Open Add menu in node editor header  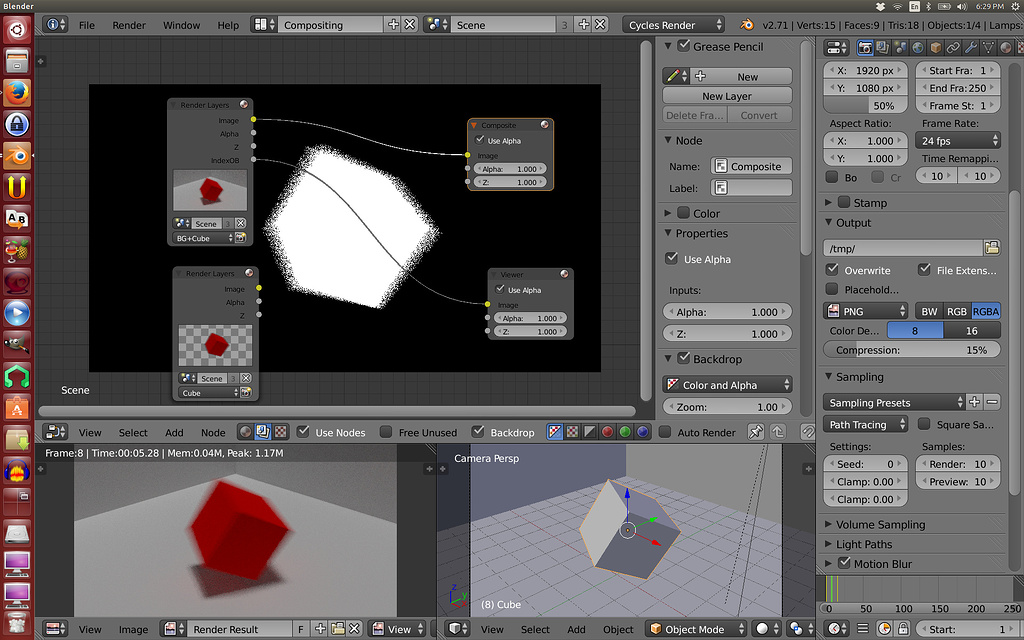174,432
